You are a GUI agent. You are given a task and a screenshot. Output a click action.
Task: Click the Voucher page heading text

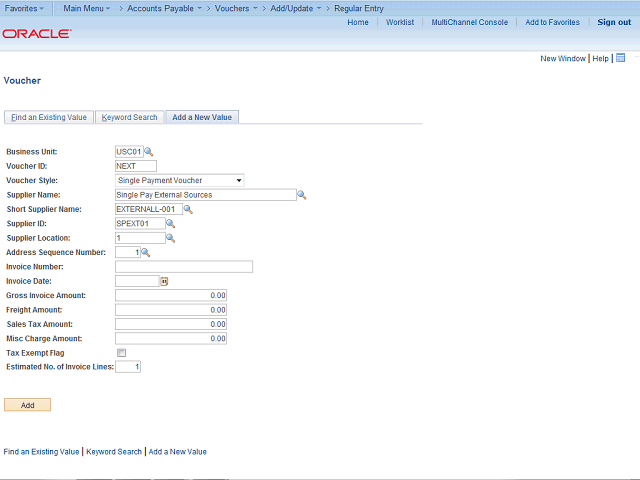pyautogui.click(x=22, y=80)
